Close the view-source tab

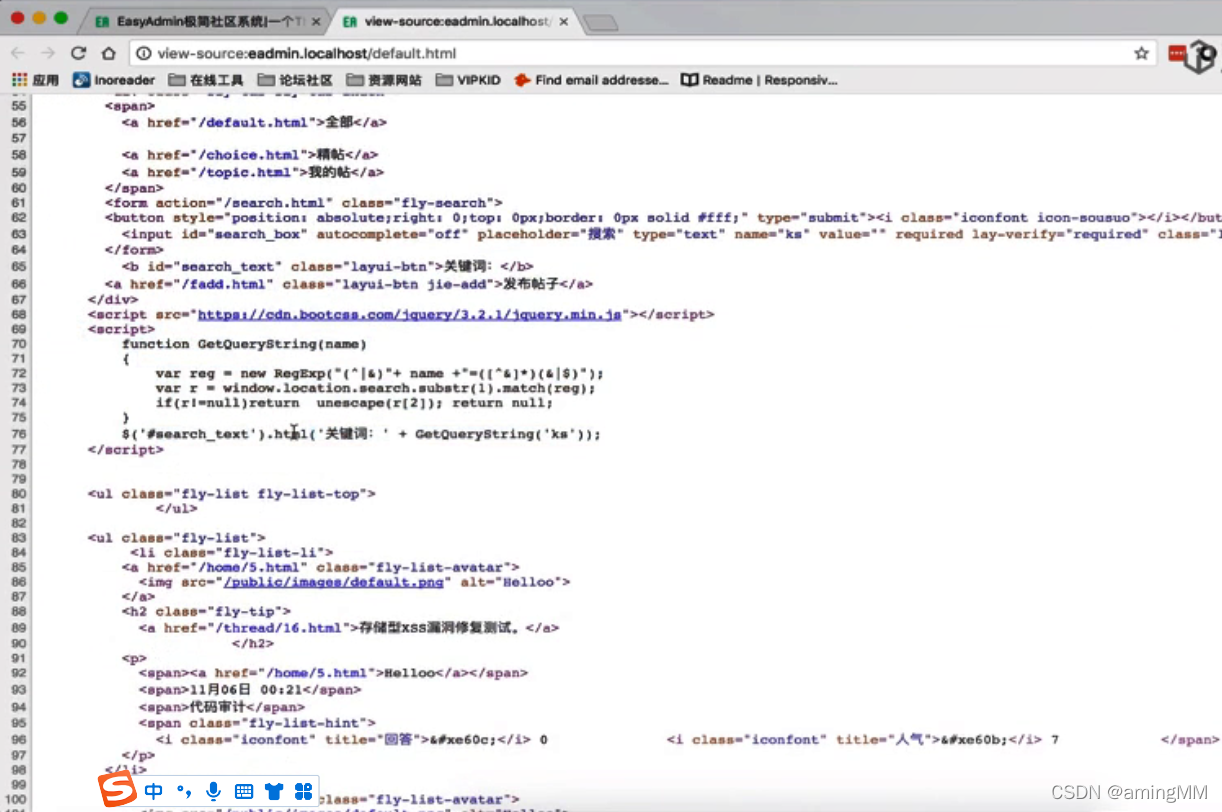[562, 21]
